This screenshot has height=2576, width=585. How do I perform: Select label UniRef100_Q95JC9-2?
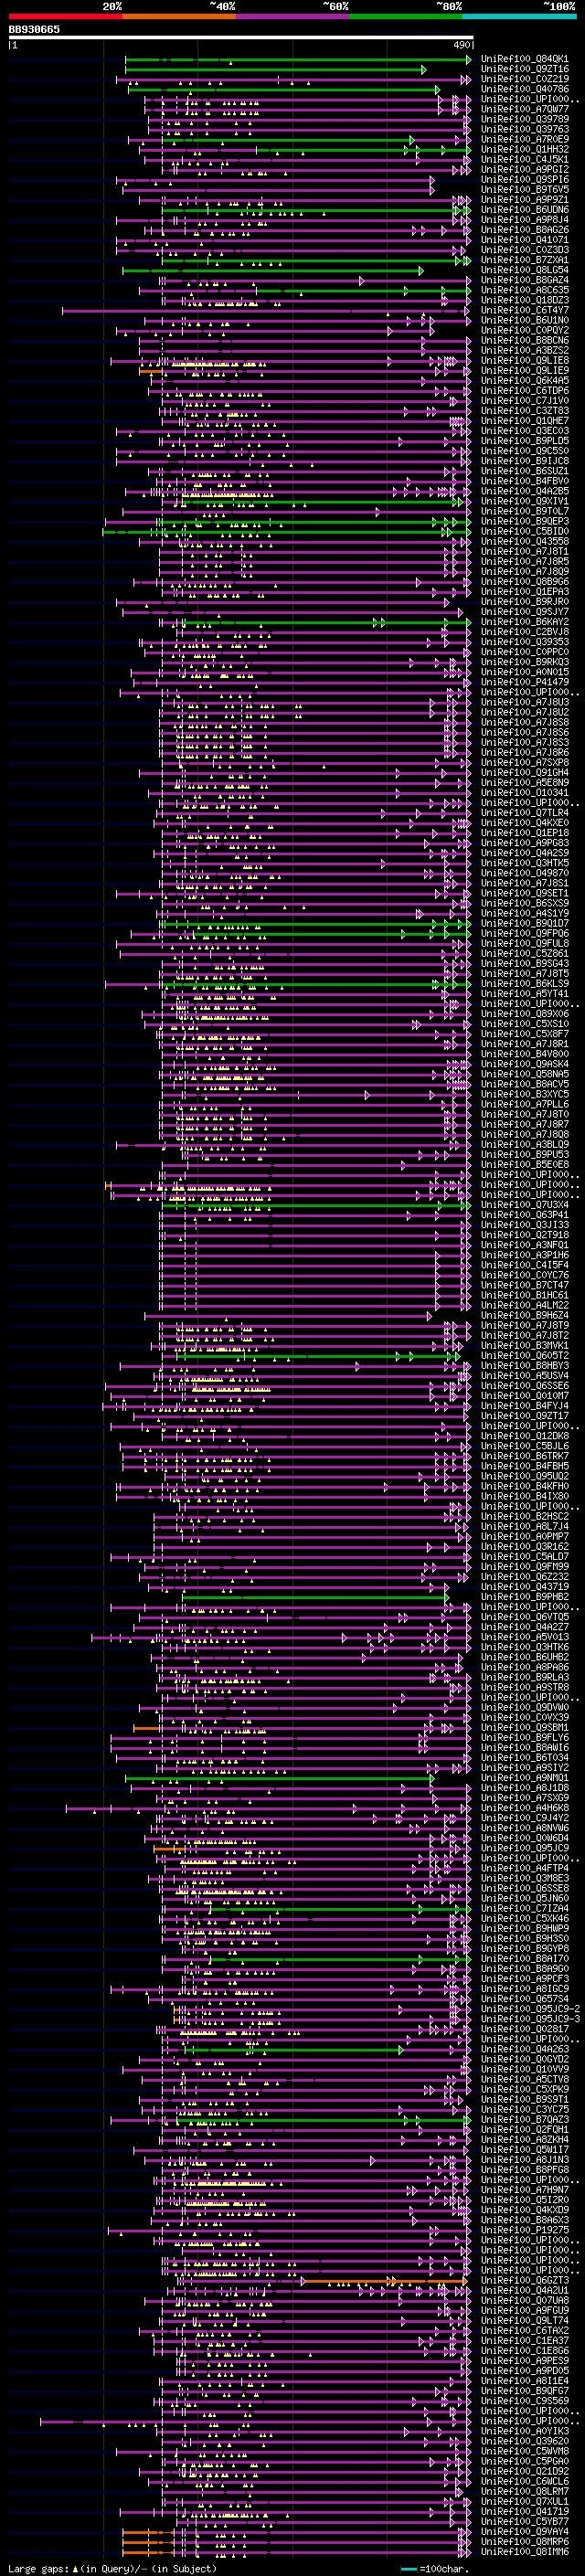(530, 2009)
